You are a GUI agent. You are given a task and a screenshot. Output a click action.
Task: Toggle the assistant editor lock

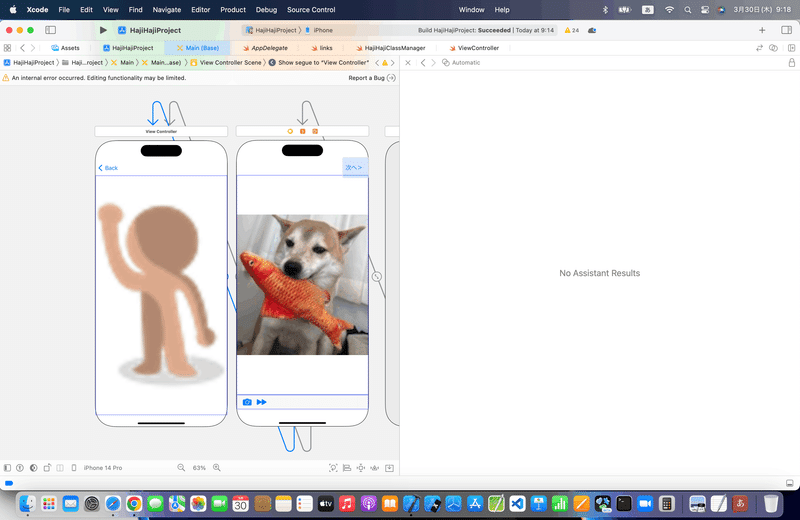point(791,63)
